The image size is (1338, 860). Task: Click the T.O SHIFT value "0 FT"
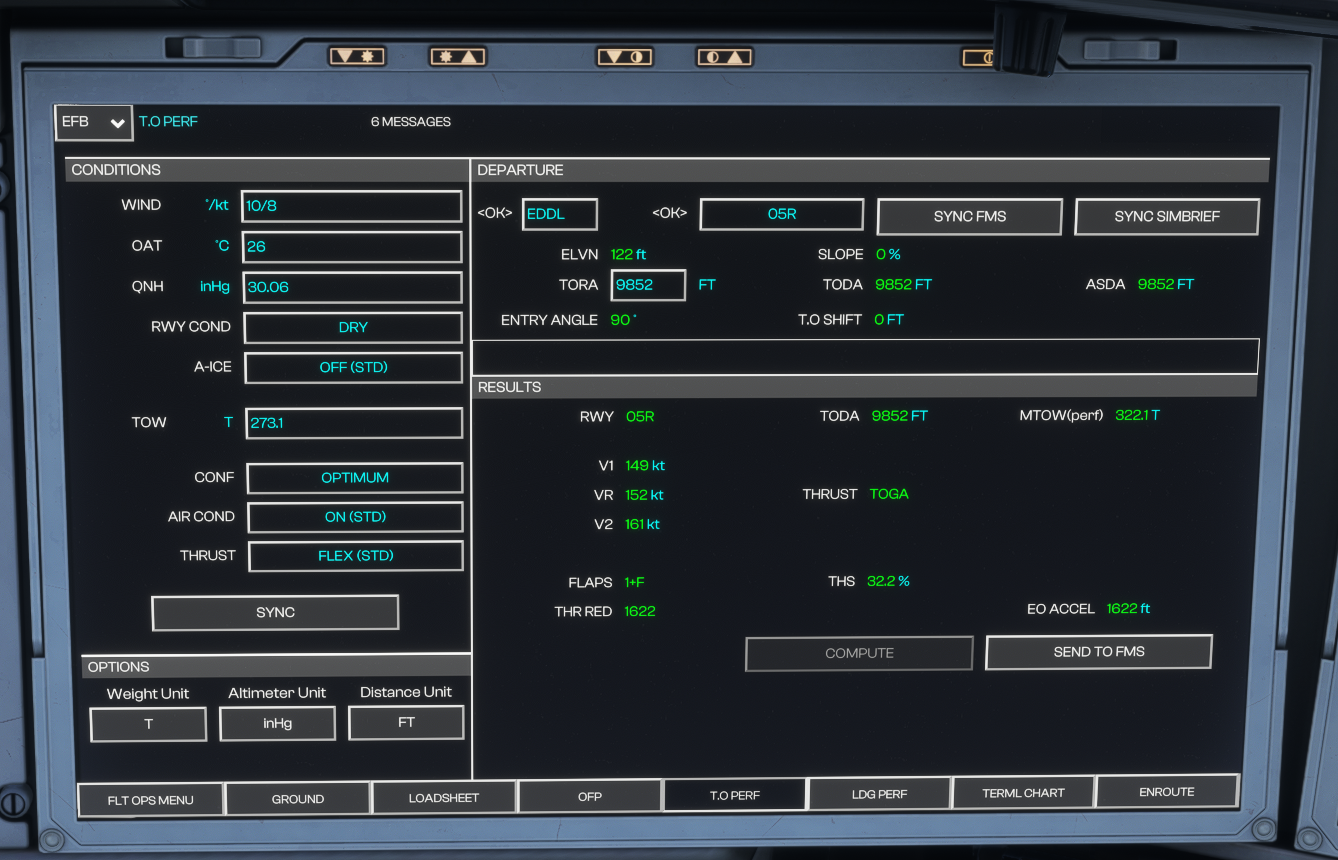click(x=889, y=320)
